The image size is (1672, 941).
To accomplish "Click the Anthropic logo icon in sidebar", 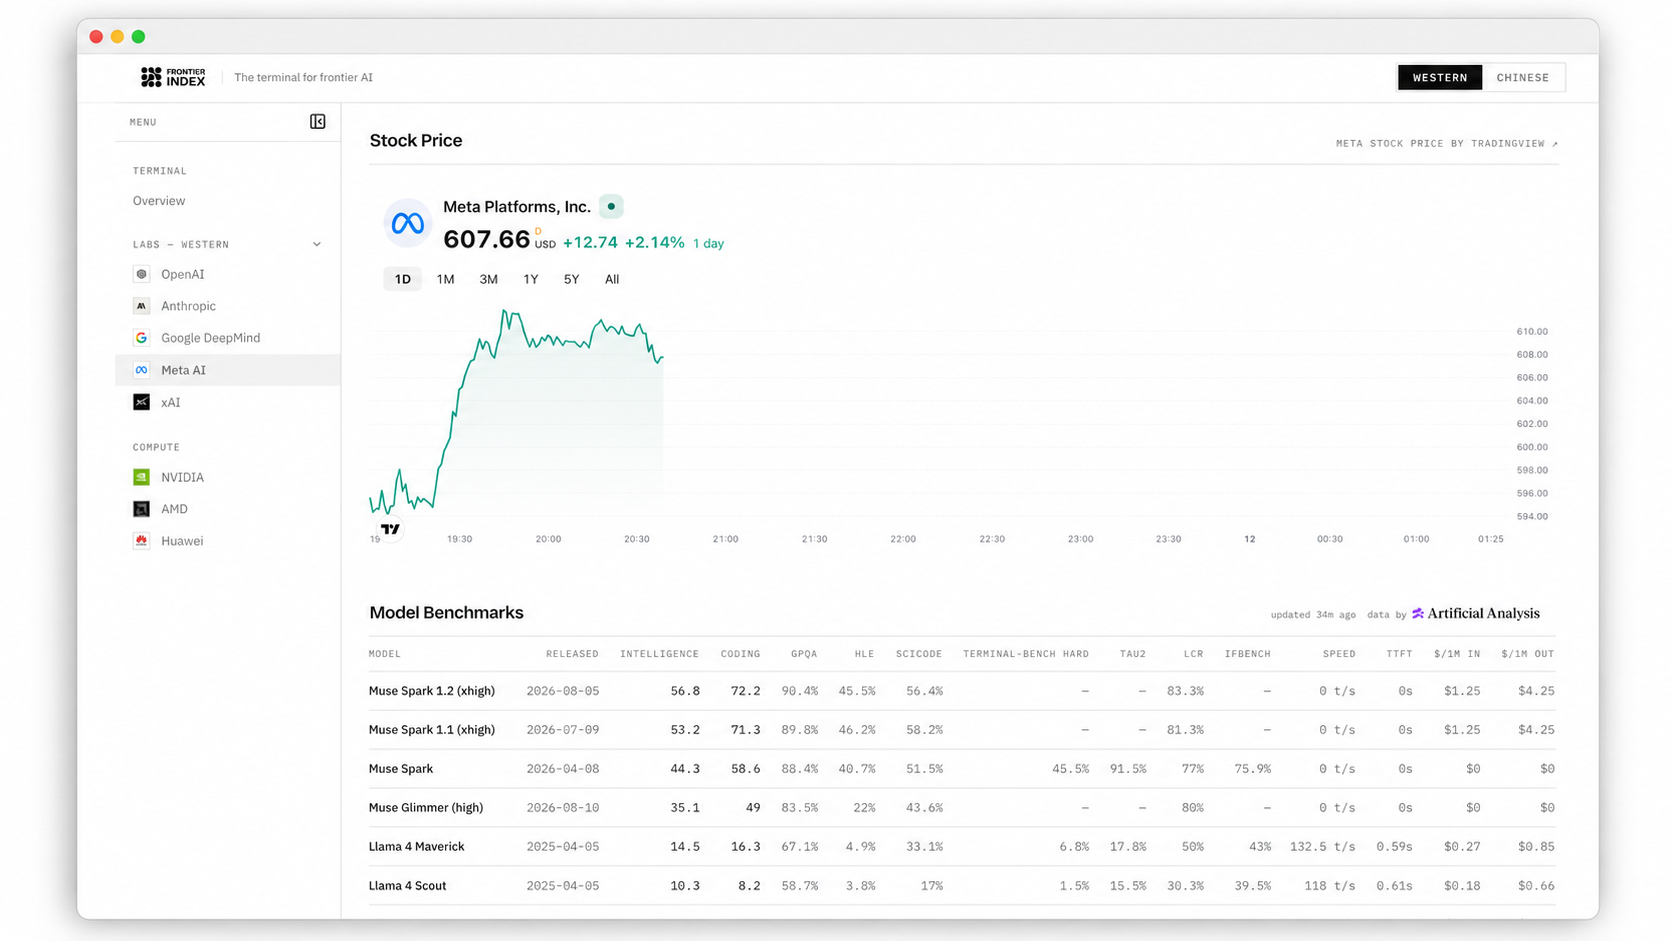I will [x=141, y=306].
